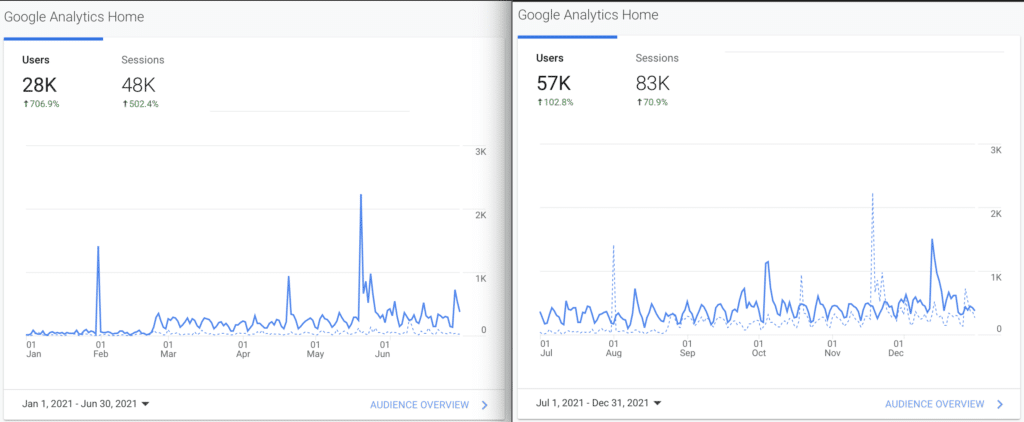Open the Jul 1, 2021 - Dec 31, 2021 date range dropdown

coord(598,403)
